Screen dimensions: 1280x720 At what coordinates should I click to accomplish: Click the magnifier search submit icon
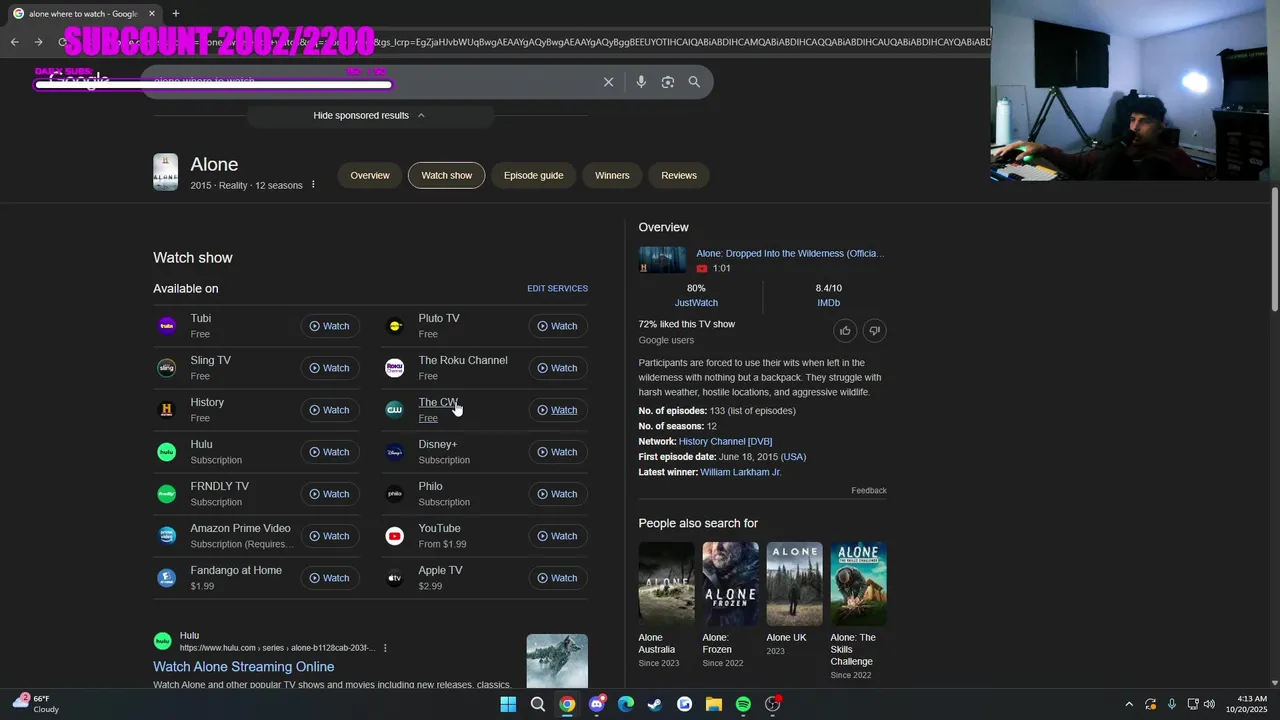coord(694,82)
